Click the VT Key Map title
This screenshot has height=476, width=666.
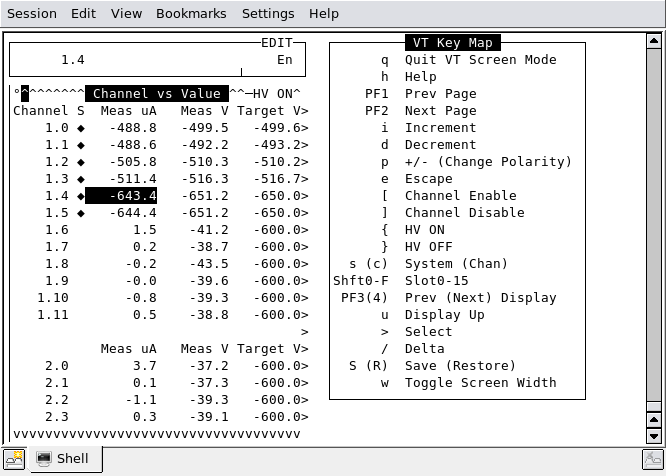453,42
